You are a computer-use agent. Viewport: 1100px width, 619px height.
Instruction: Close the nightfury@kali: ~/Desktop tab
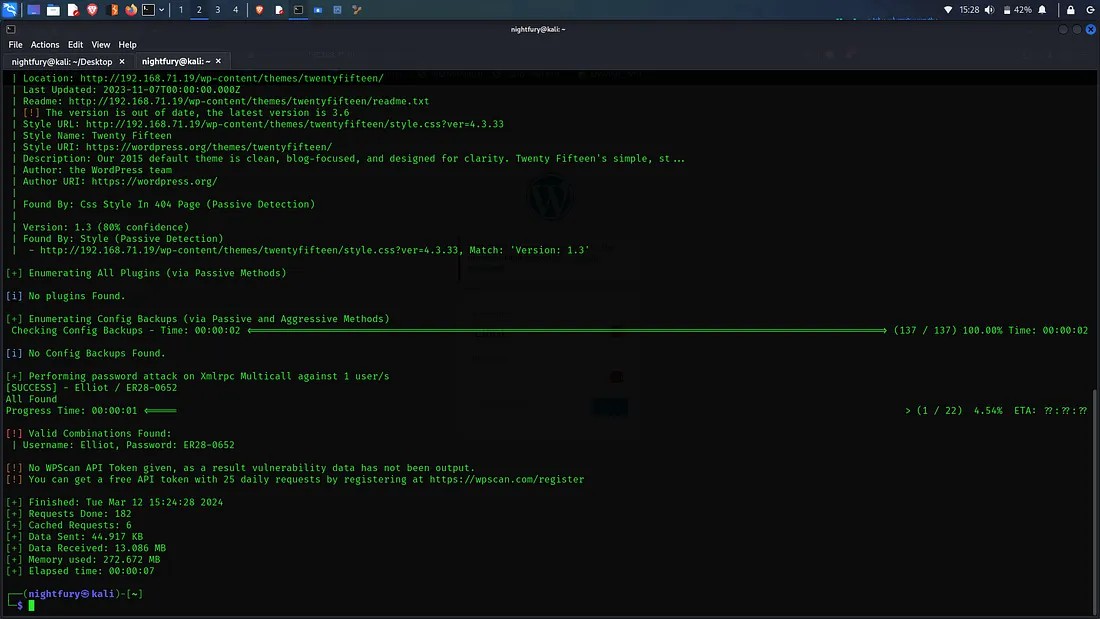(x=122, y=62)
